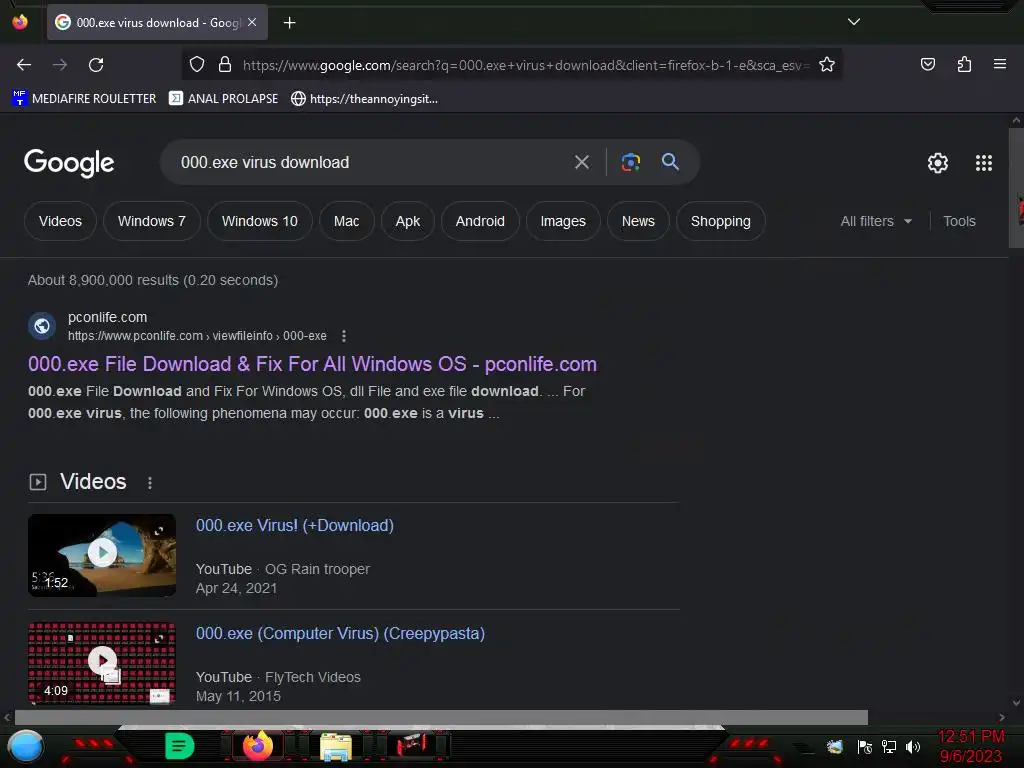Open Firefox extensions menu
The image size is (1024, 768).
[x=964, y=64]
